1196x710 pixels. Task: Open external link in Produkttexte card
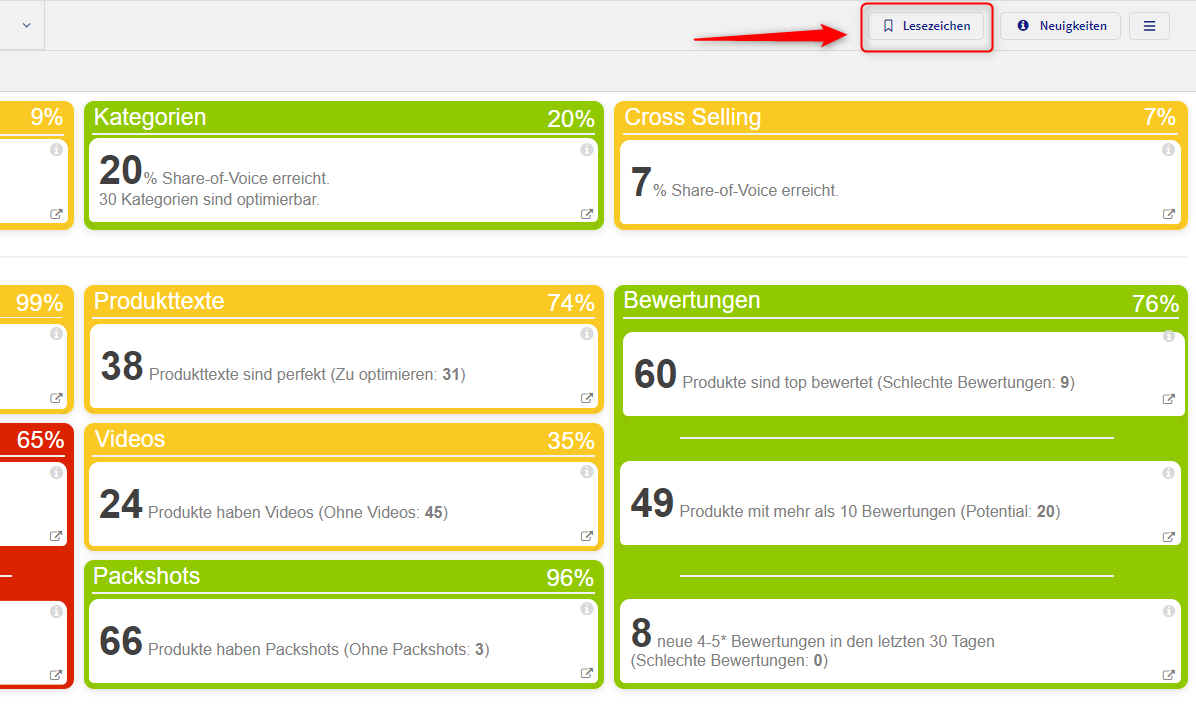point(587,398)
